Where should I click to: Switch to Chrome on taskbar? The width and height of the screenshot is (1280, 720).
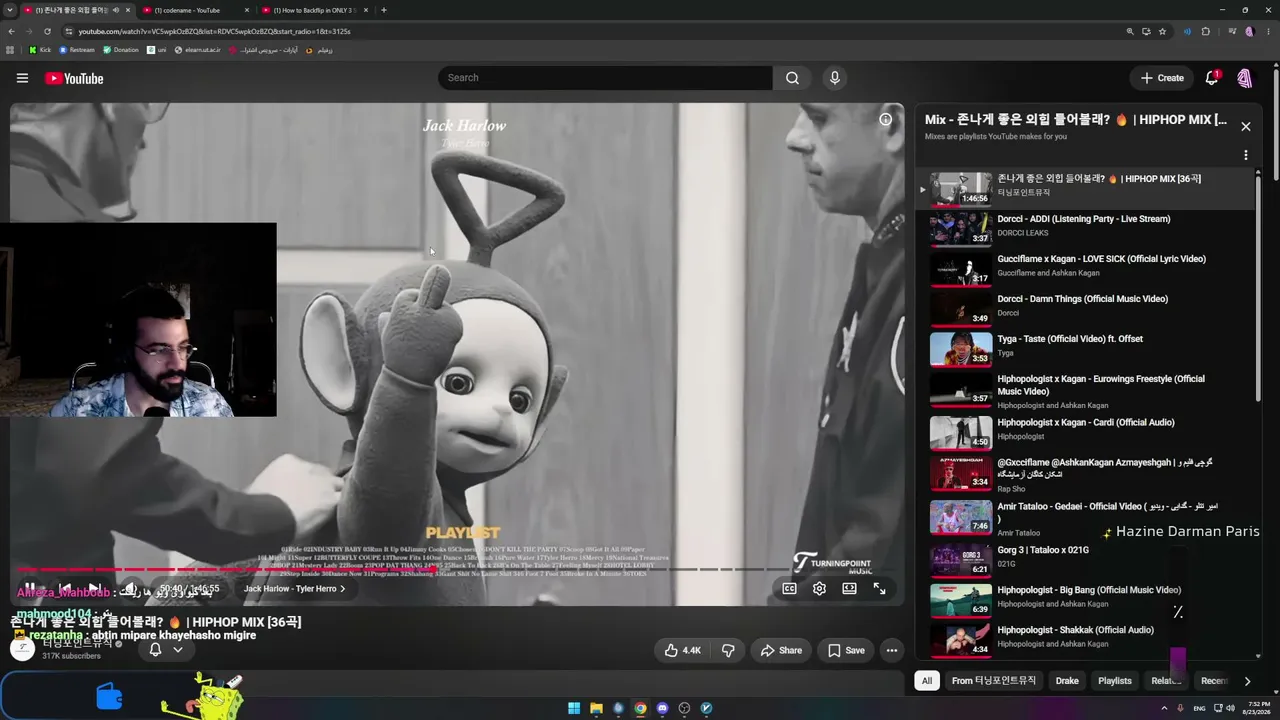640,708
